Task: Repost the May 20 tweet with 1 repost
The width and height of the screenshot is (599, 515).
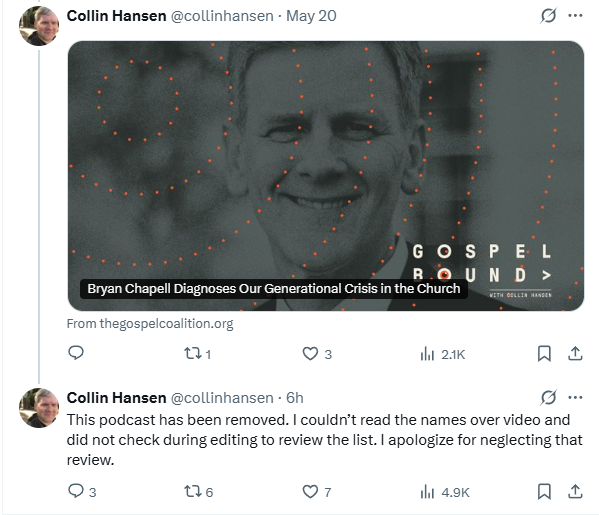Action: tap(198, 354)
